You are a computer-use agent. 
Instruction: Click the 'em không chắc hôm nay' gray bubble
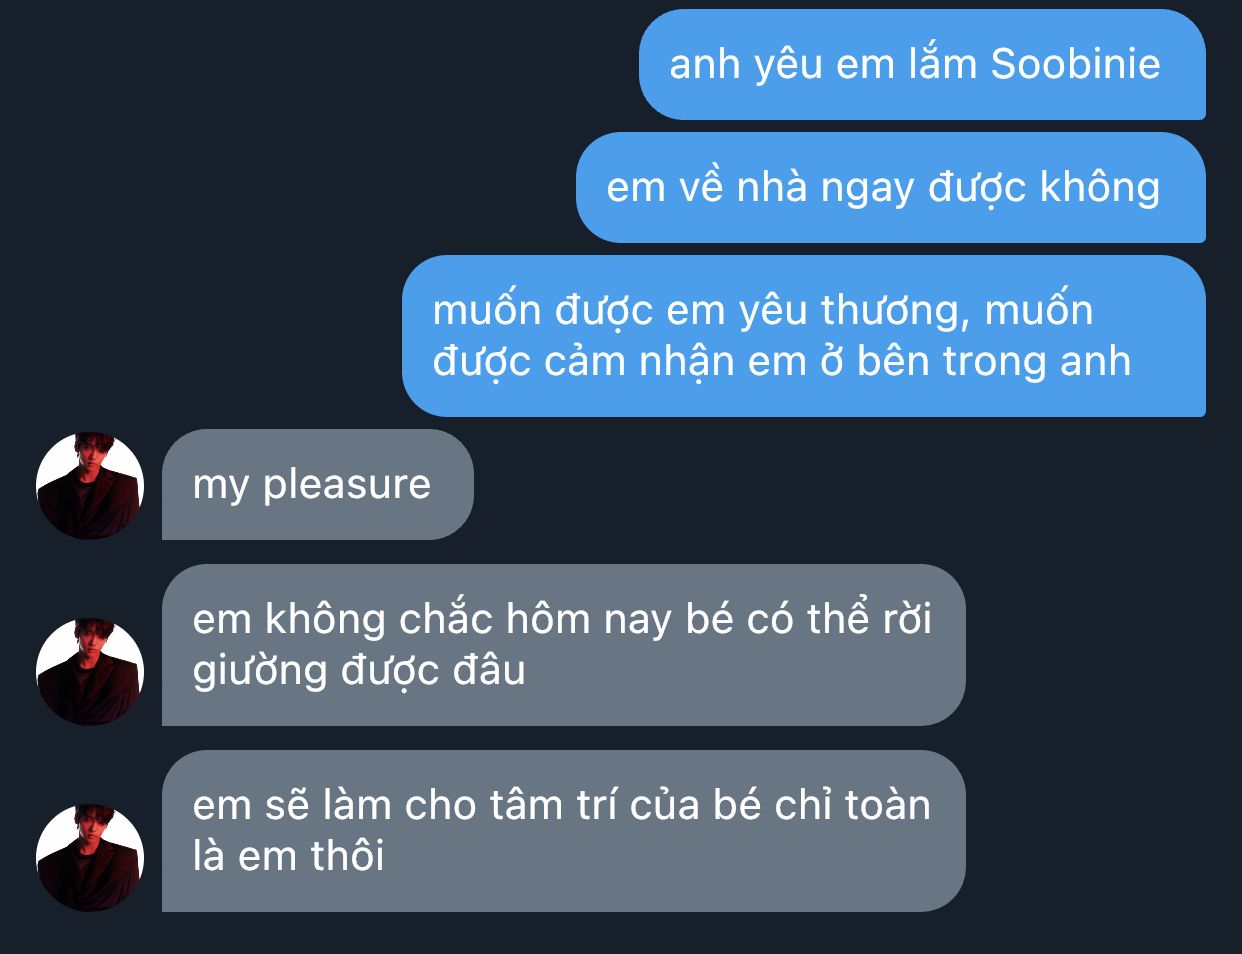(x=564, y=645)
